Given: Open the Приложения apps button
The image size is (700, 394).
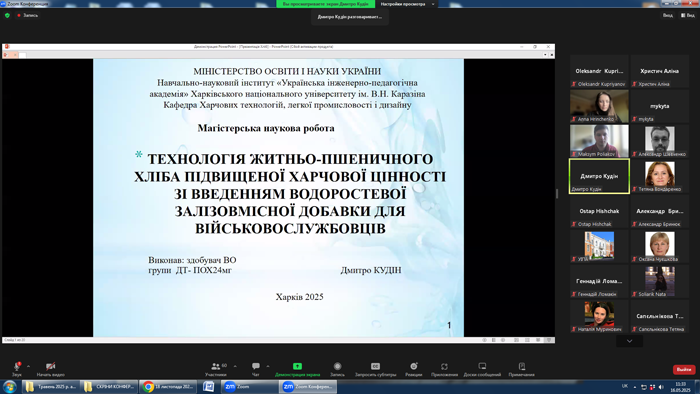Looking at the screenshot, I should coord(444,369).
